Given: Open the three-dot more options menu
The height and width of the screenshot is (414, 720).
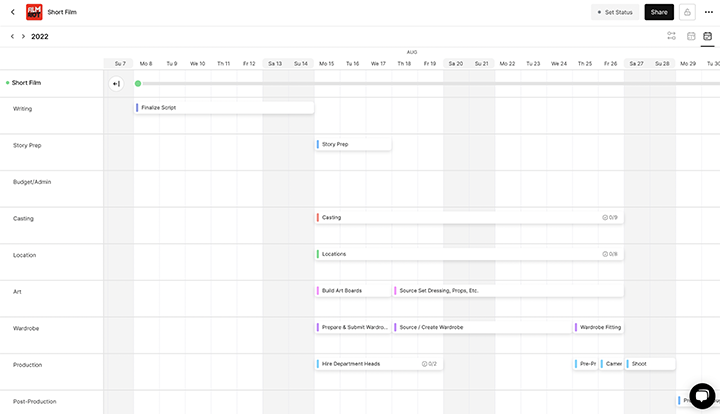Looking at the screenshot, I should (x=709, y=12).
